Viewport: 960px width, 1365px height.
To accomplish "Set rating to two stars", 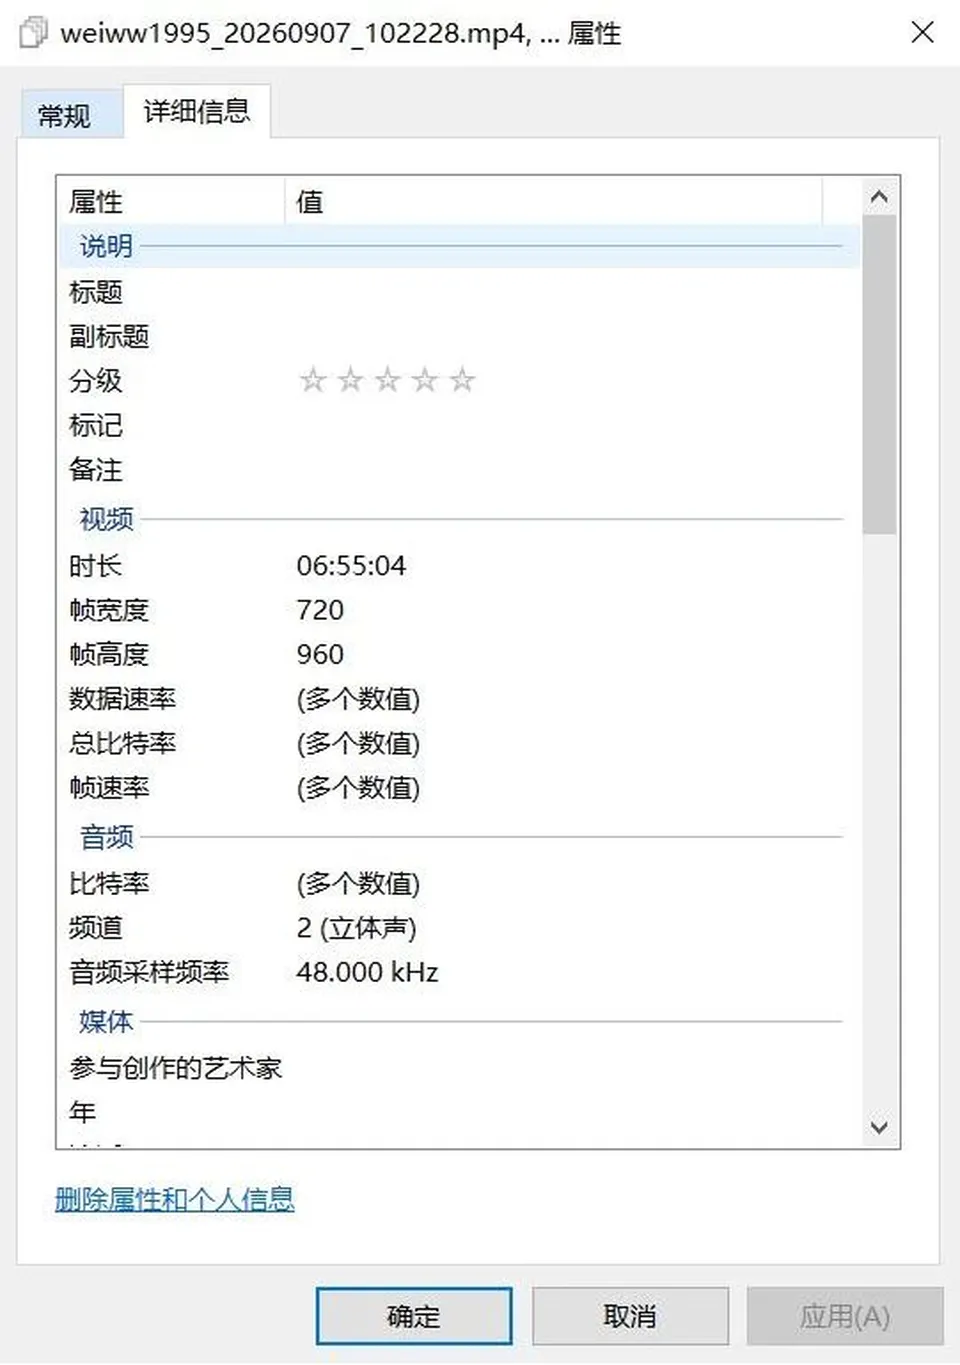I will click(350, 380).
